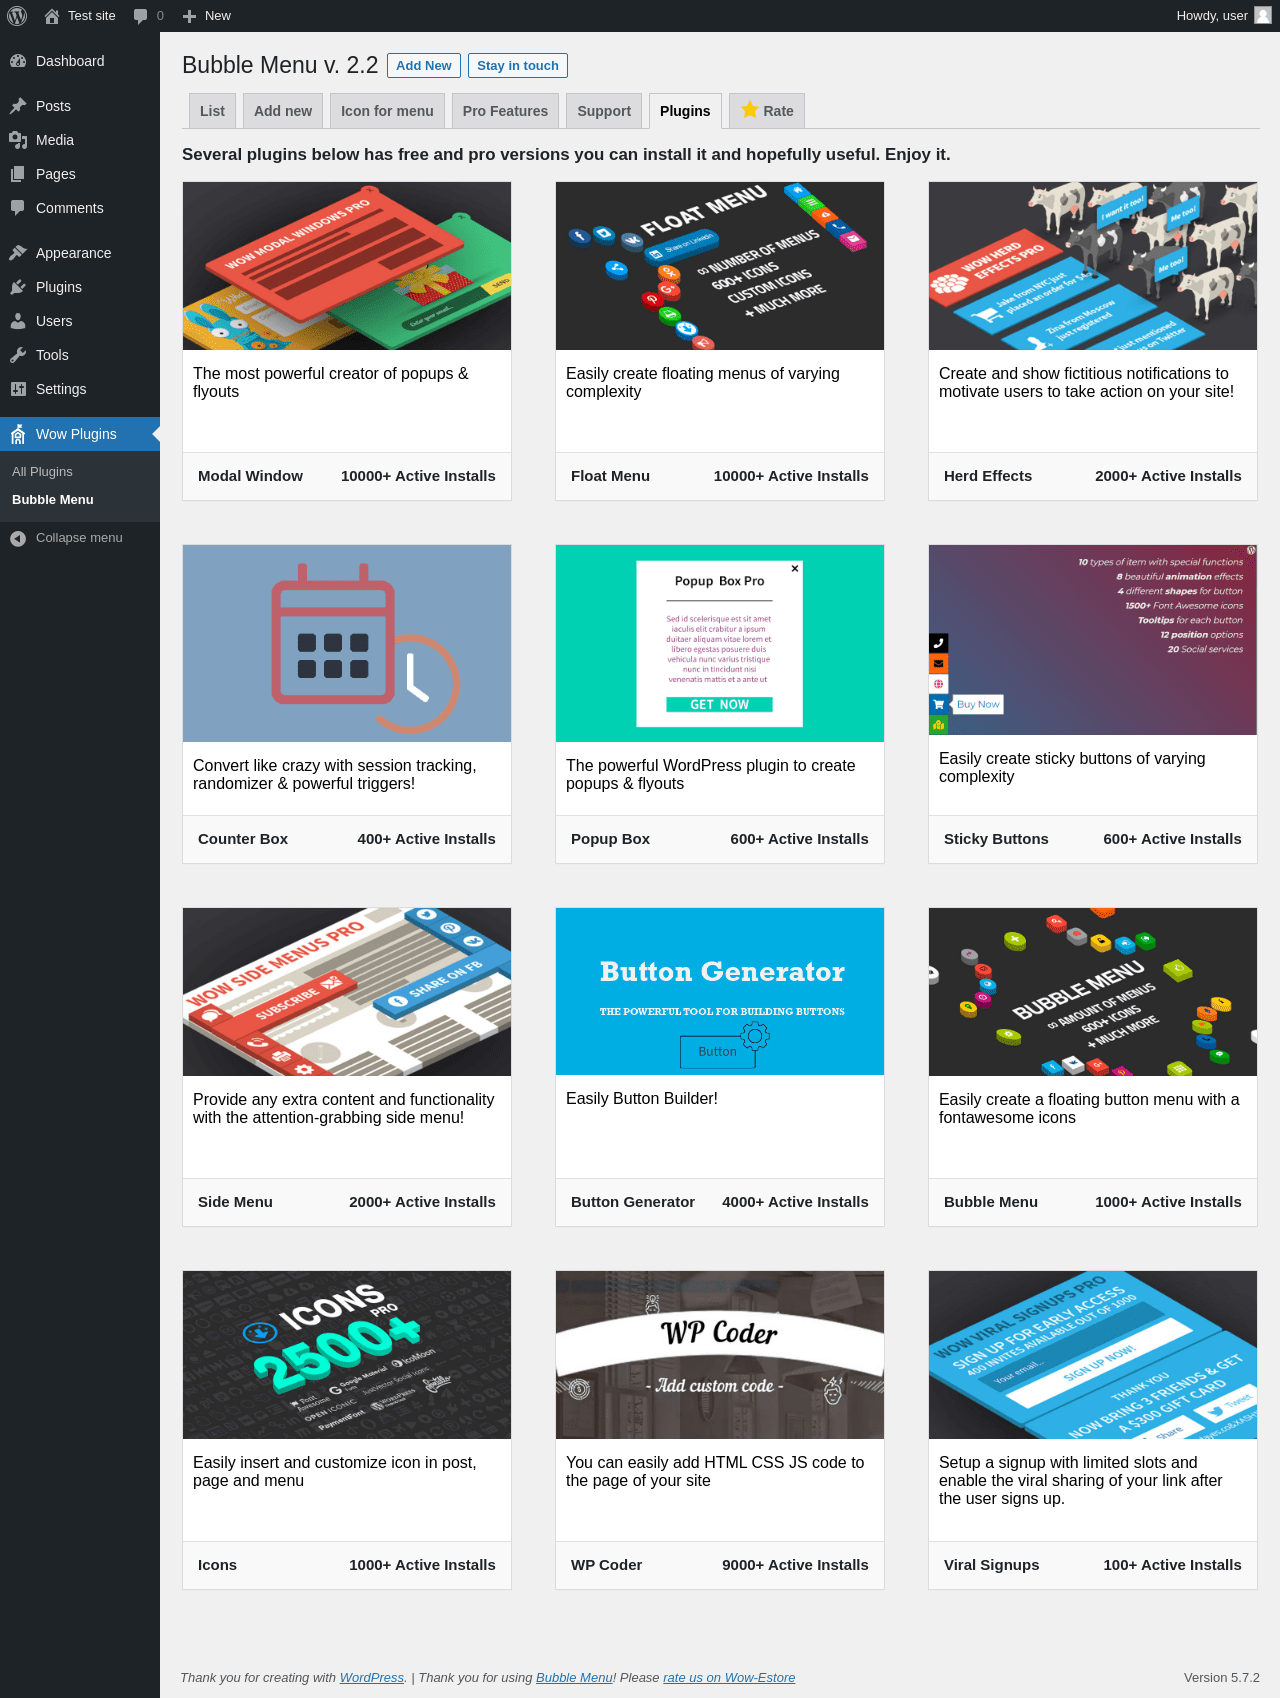Open the Button Generator thumbnail
The width and height of the screenshot is (1280, 1698).
pyautogui.click(x=720, y=991)
